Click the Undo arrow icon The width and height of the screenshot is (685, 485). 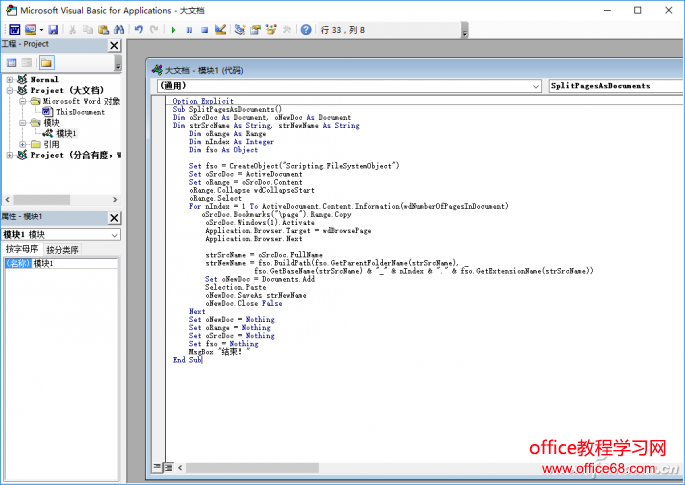(139, 30)
